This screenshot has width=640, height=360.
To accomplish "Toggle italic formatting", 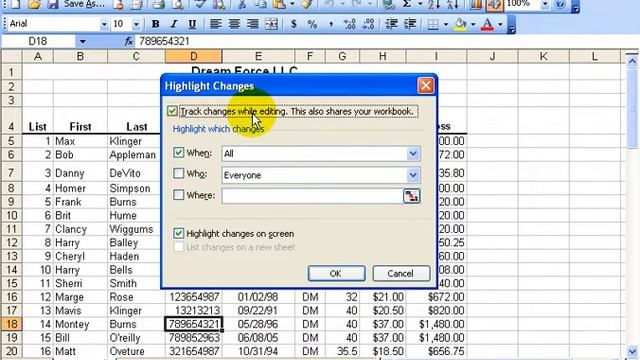I will pos(174,24).
